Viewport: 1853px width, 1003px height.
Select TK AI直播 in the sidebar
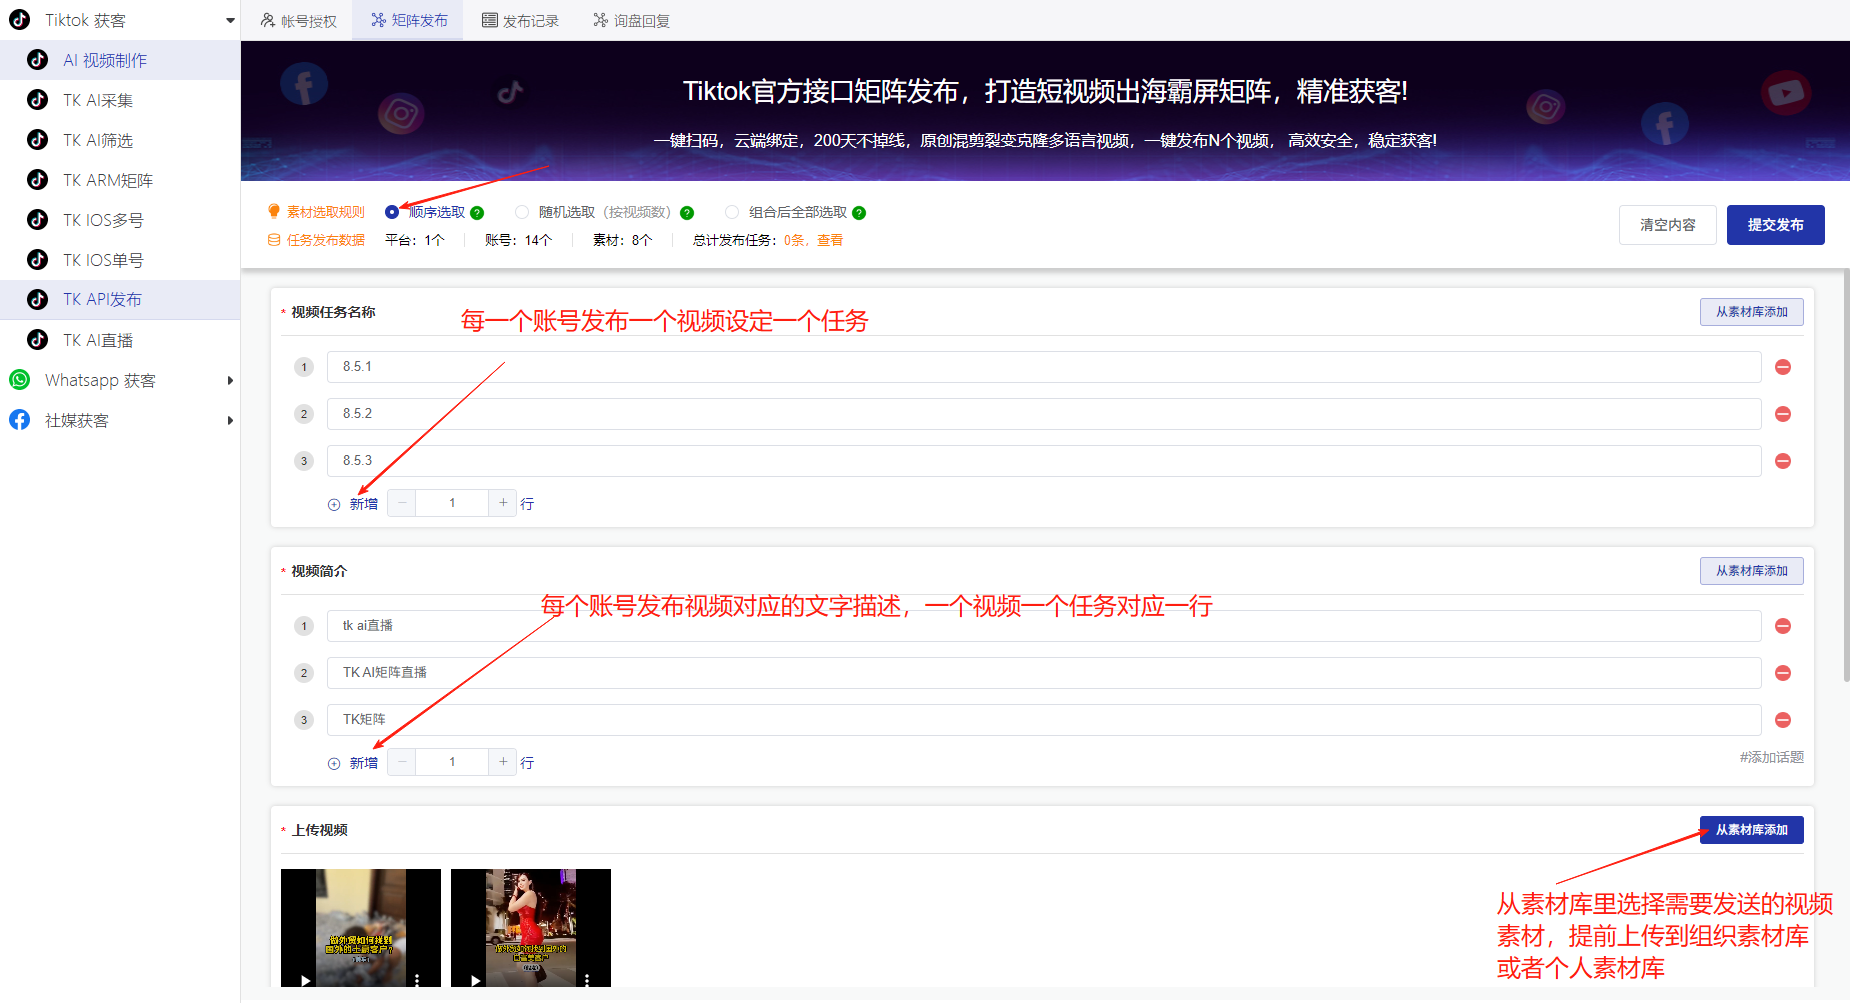(100, 340)
